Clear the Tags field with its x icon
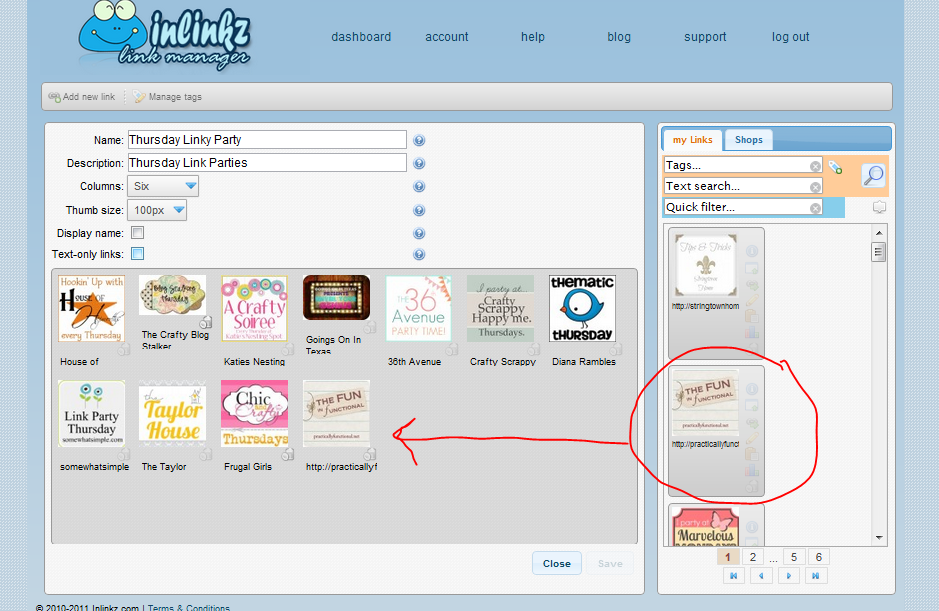939x611 pixels. [815, 167]
